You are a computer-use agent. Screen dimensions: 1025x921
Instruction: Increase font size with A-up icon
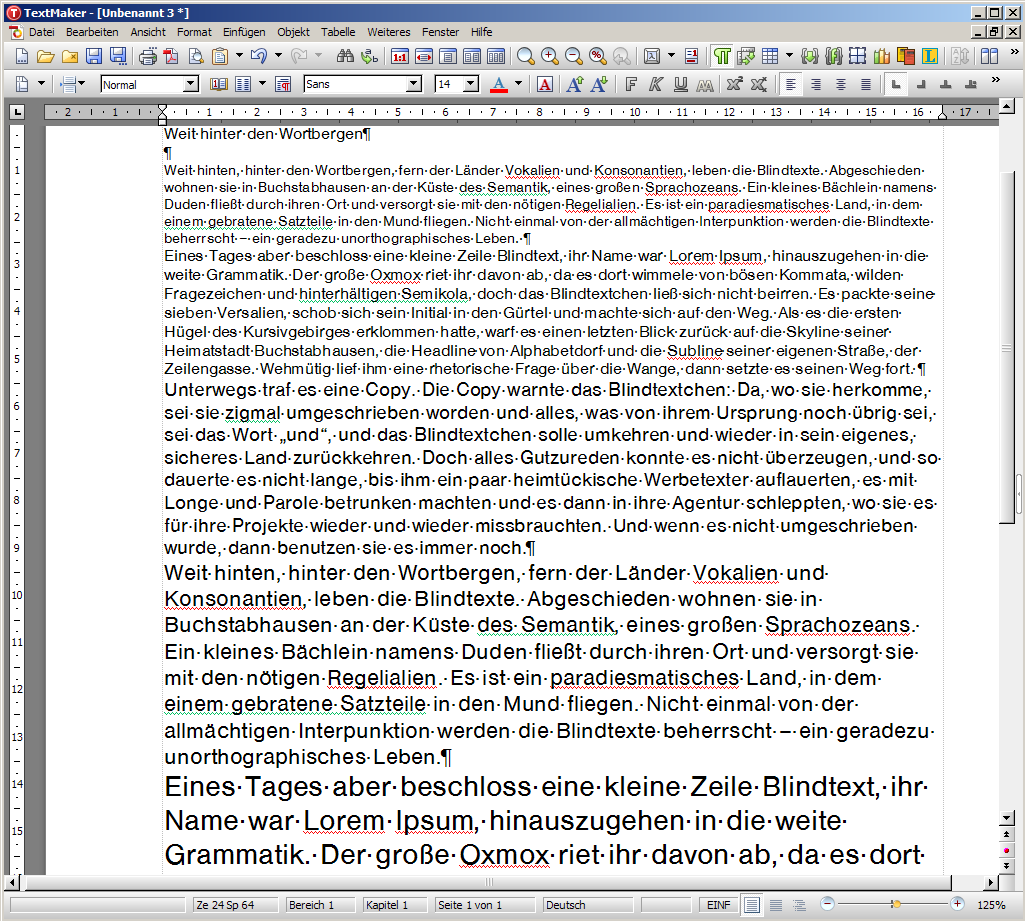[575, 84]
